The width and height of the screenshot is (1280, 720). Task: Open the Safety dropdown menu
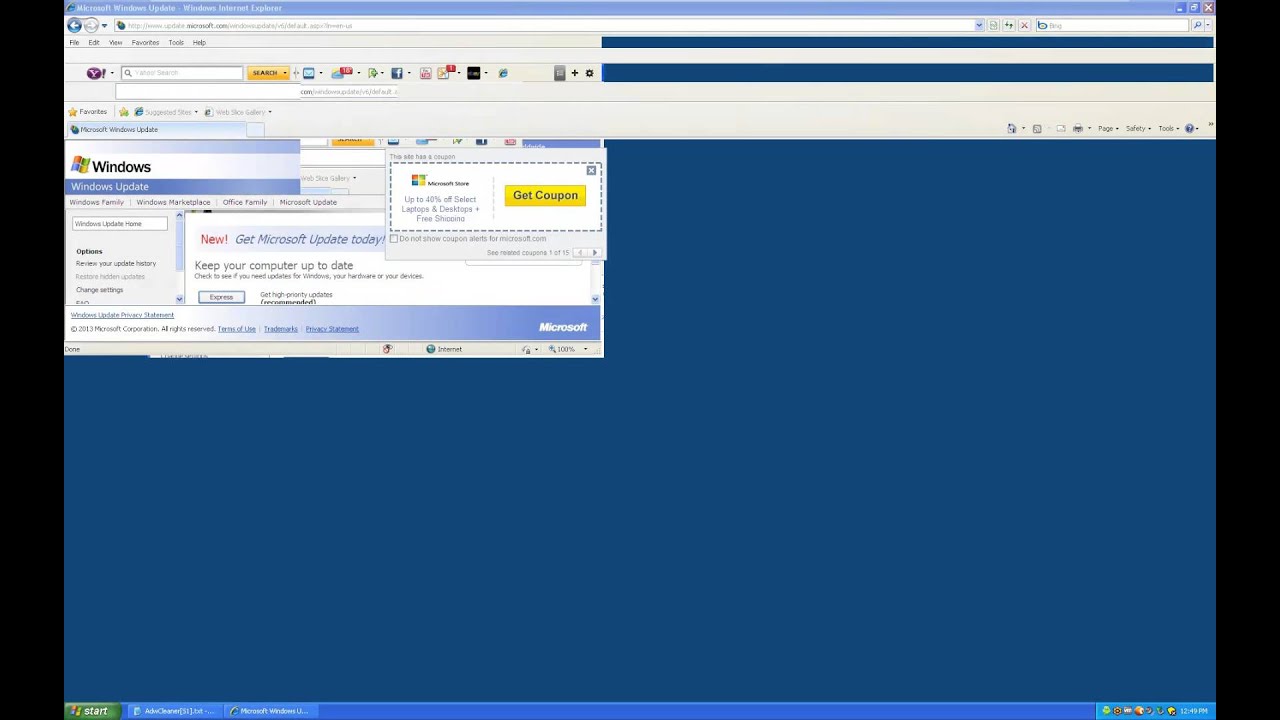(1138, 128)
